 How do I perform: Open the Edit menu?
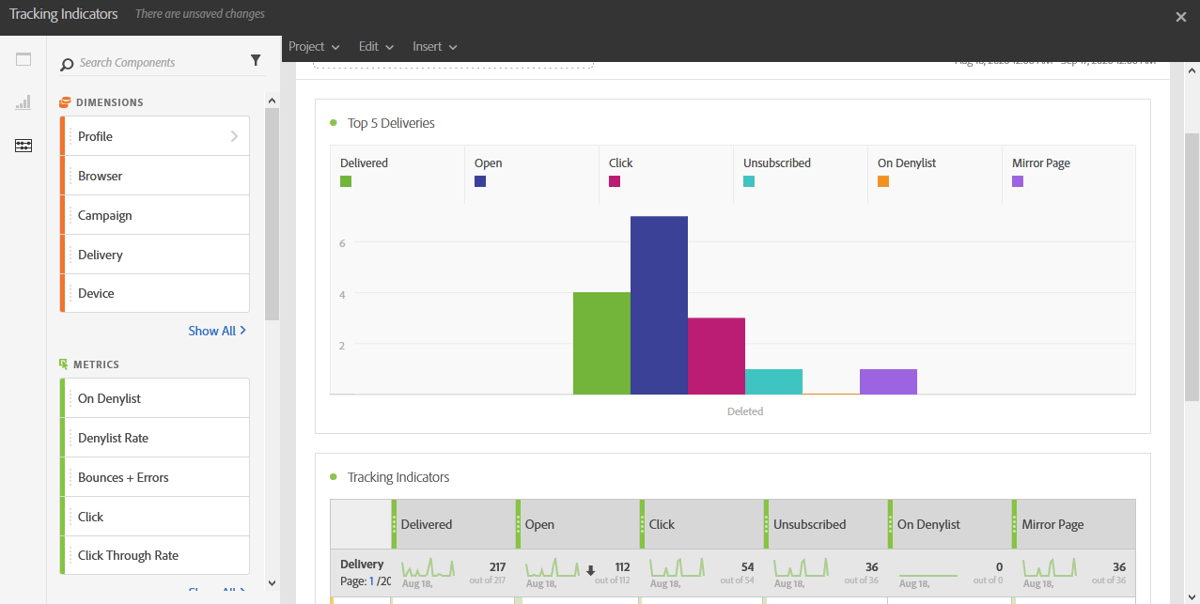[x=376, y=46]
